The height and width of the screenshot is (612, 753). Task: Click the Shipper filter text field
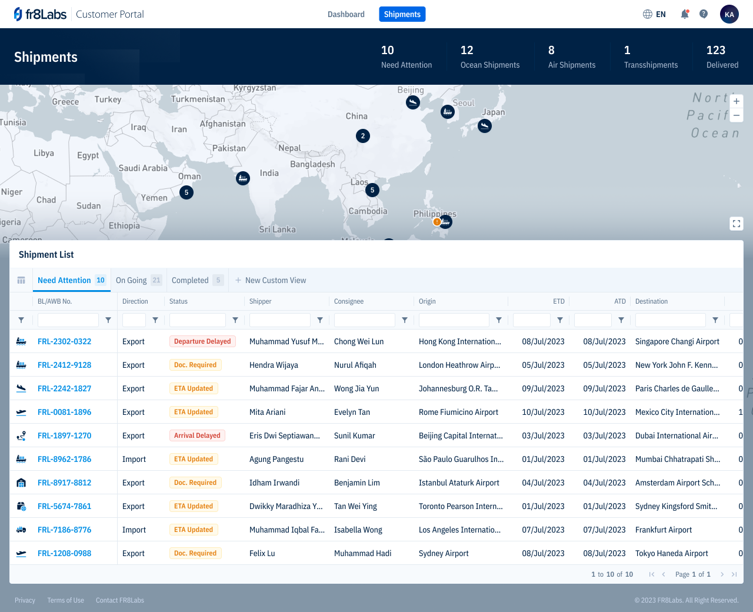(279, 320)
